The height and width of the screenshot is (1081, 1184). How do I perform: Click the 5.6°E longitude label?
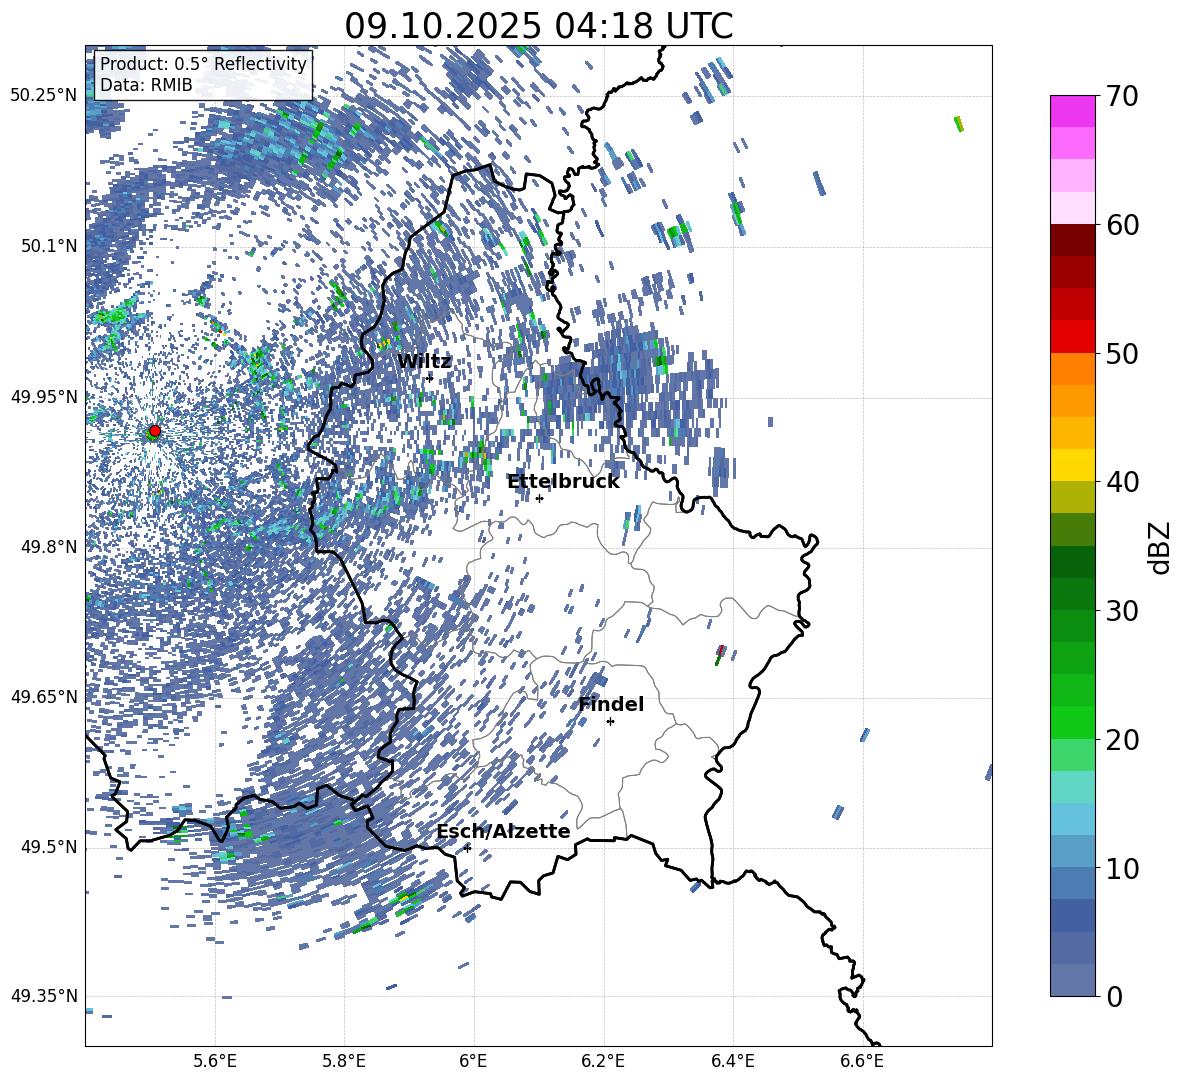point(215,1062)
